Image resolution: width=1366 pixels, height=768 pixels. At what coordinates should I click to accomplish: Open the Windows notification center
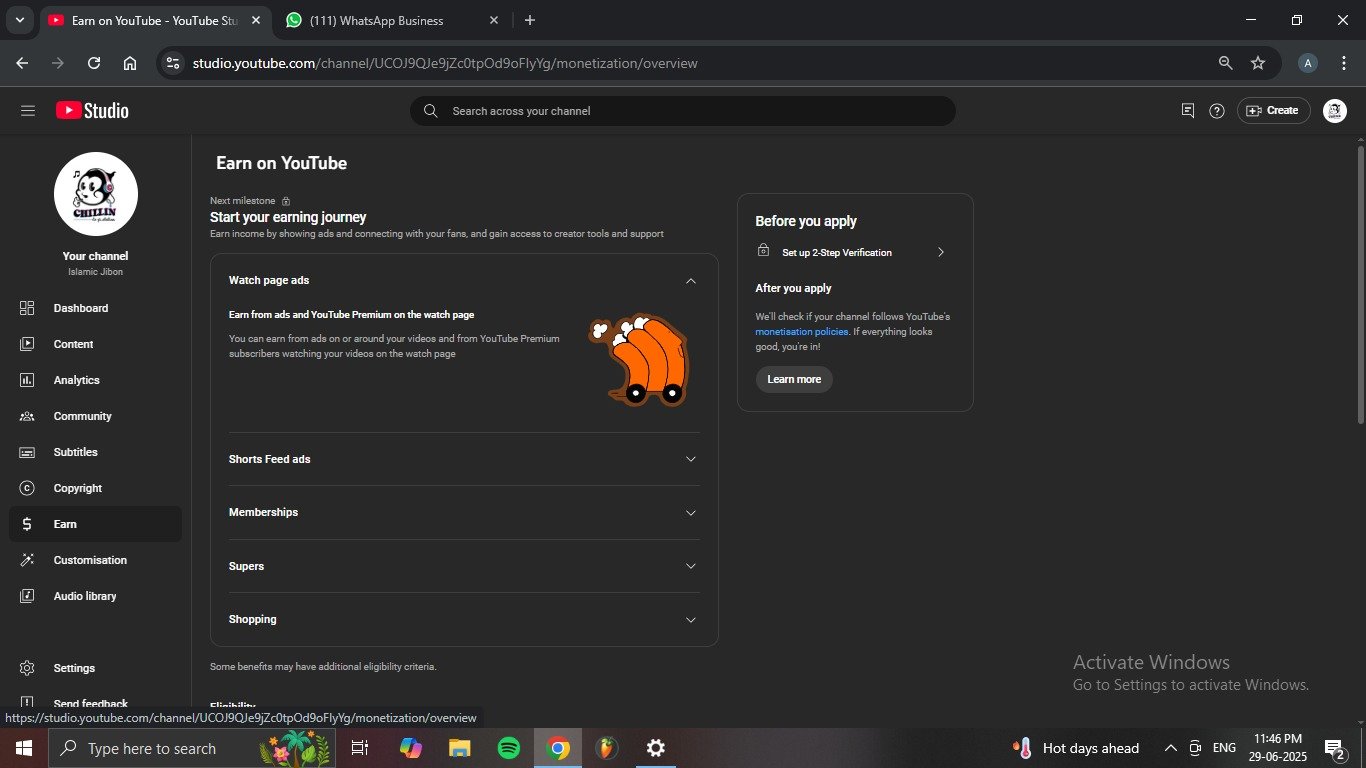coord(1334,748)
